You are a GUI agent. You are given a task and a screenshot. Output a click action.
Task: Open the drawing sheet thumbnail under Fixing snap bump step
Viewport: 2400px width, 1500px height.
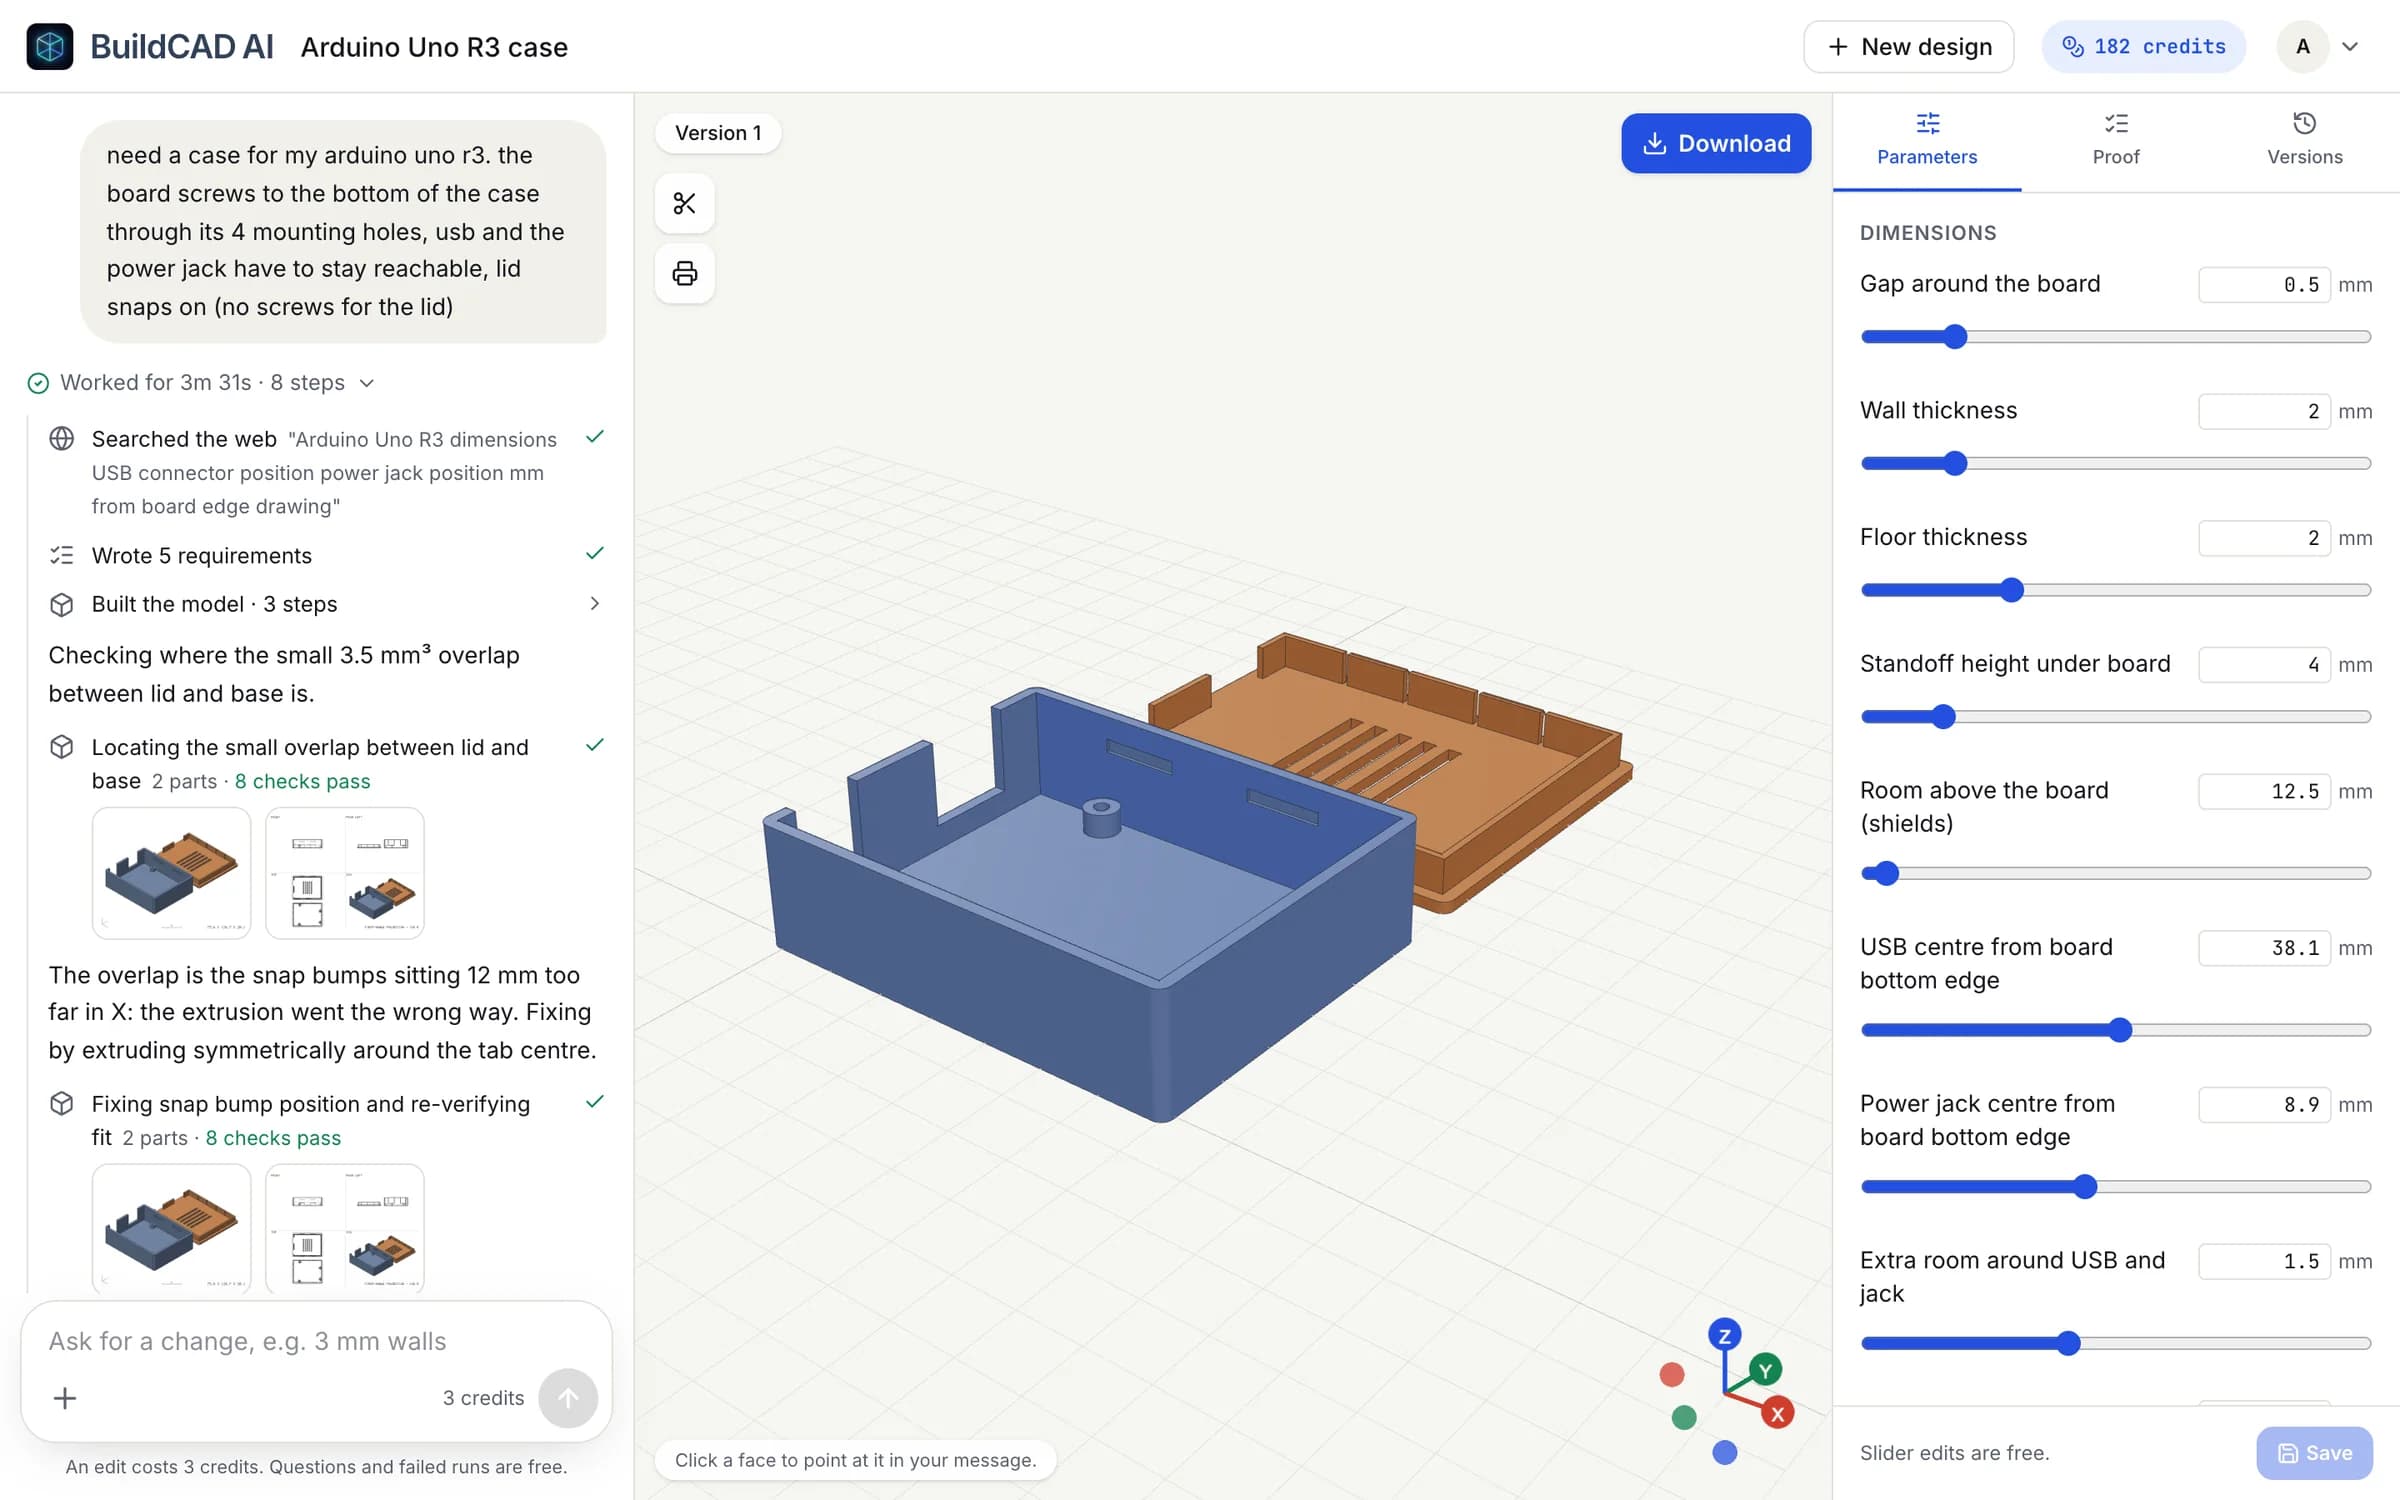pyautogui.click(x=345, y=1228)
